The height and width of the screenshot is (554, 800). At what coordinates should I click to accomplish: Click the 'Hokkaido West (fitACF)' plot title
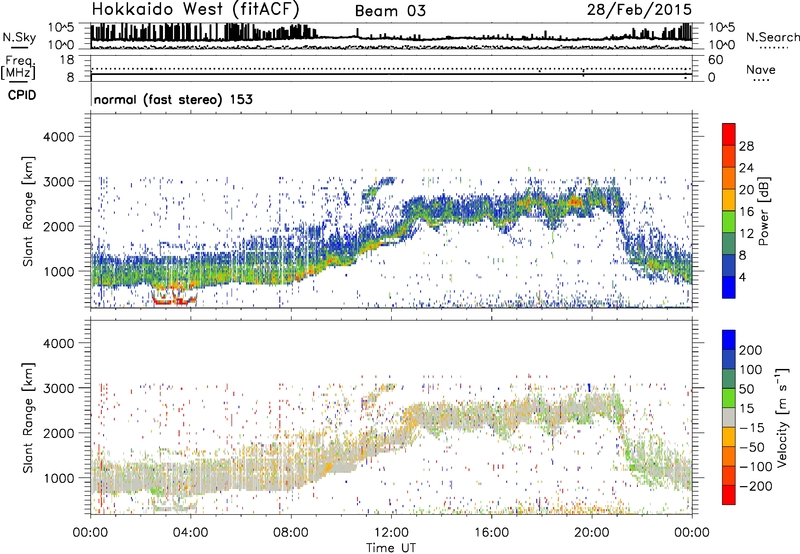pyautogui.click(x=195, y=9)
